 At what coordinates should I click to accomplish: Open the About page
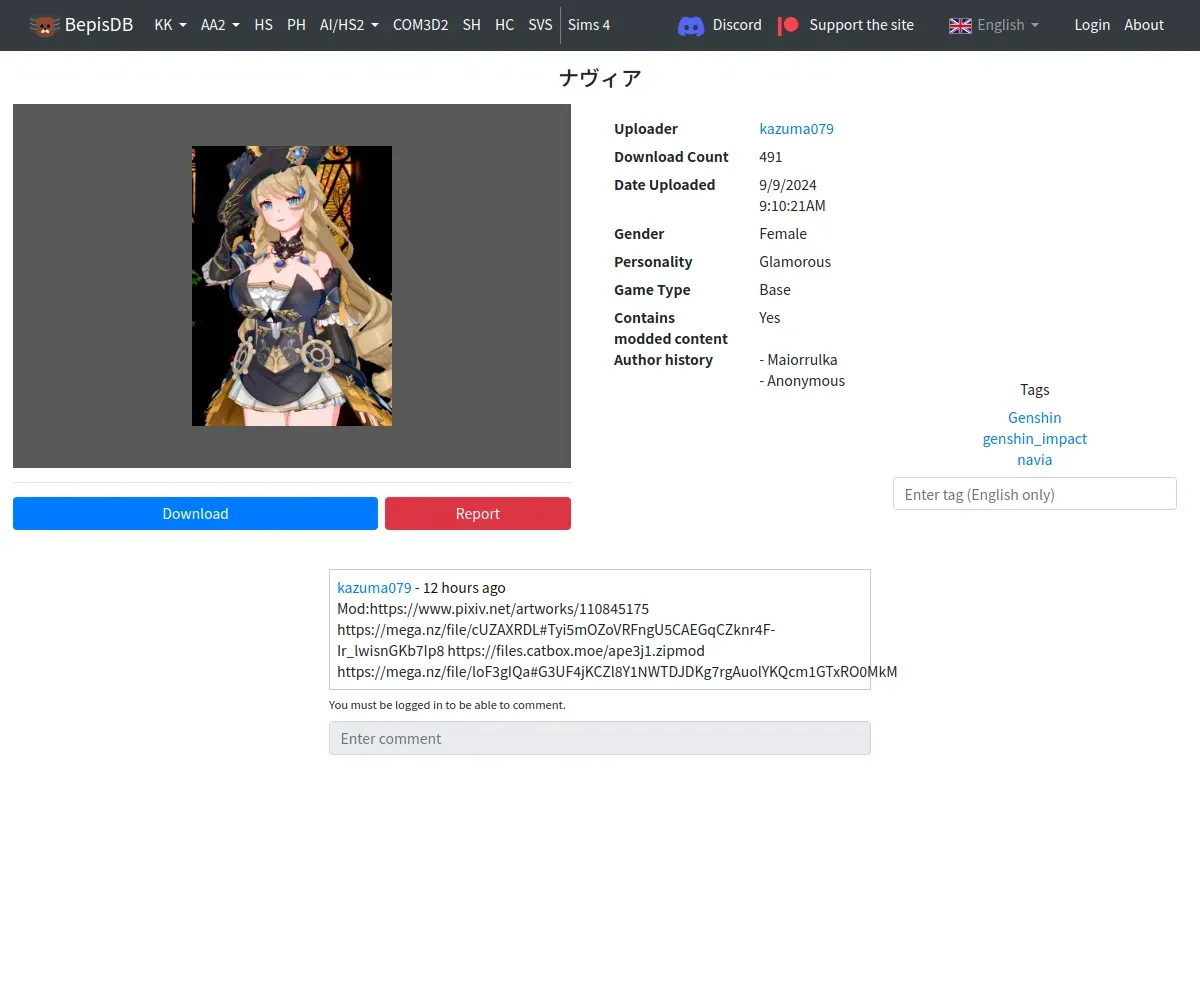click(x=1144, y=25)
